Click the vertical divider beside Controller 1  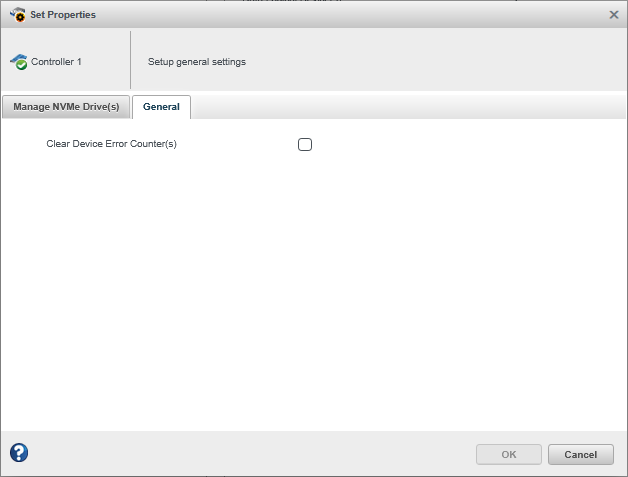tap(130, 60)
